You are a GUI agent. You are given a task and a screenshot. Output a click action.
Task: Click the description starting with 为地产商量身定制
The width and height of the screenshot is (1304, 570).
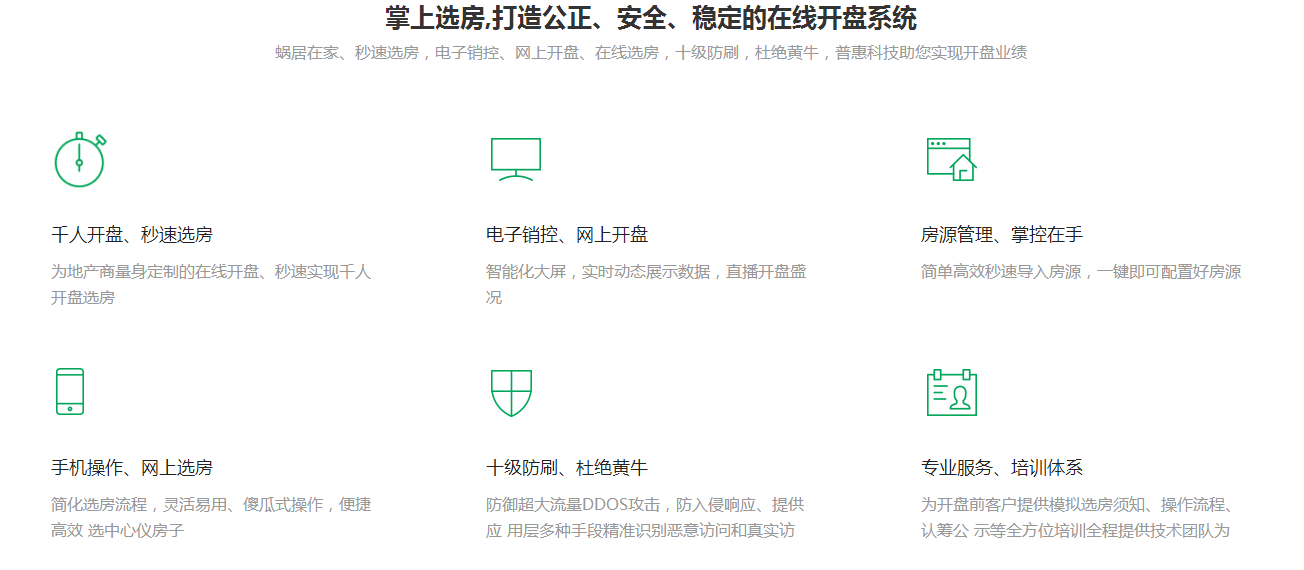(211, 284)
